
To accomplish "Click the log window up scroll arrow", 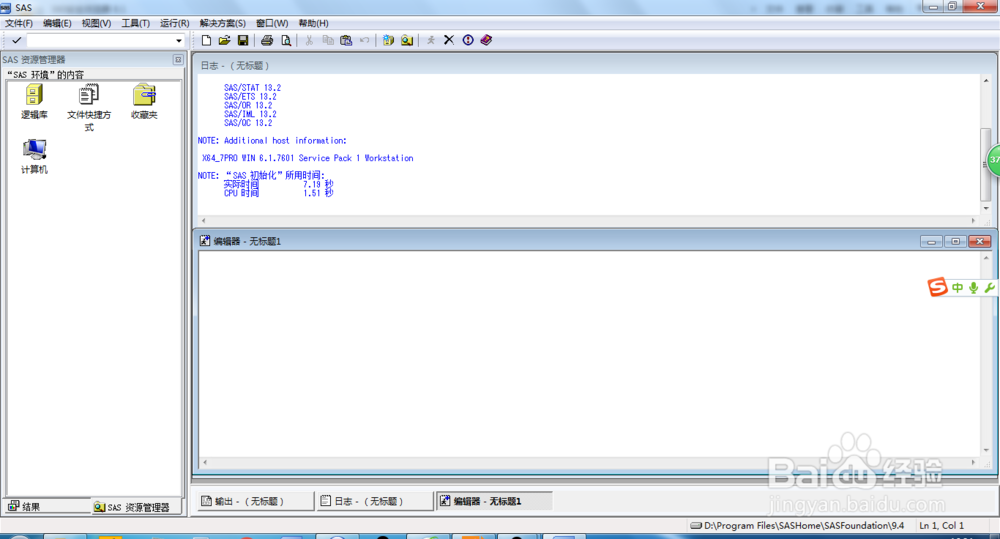I will tap(986, 81).
